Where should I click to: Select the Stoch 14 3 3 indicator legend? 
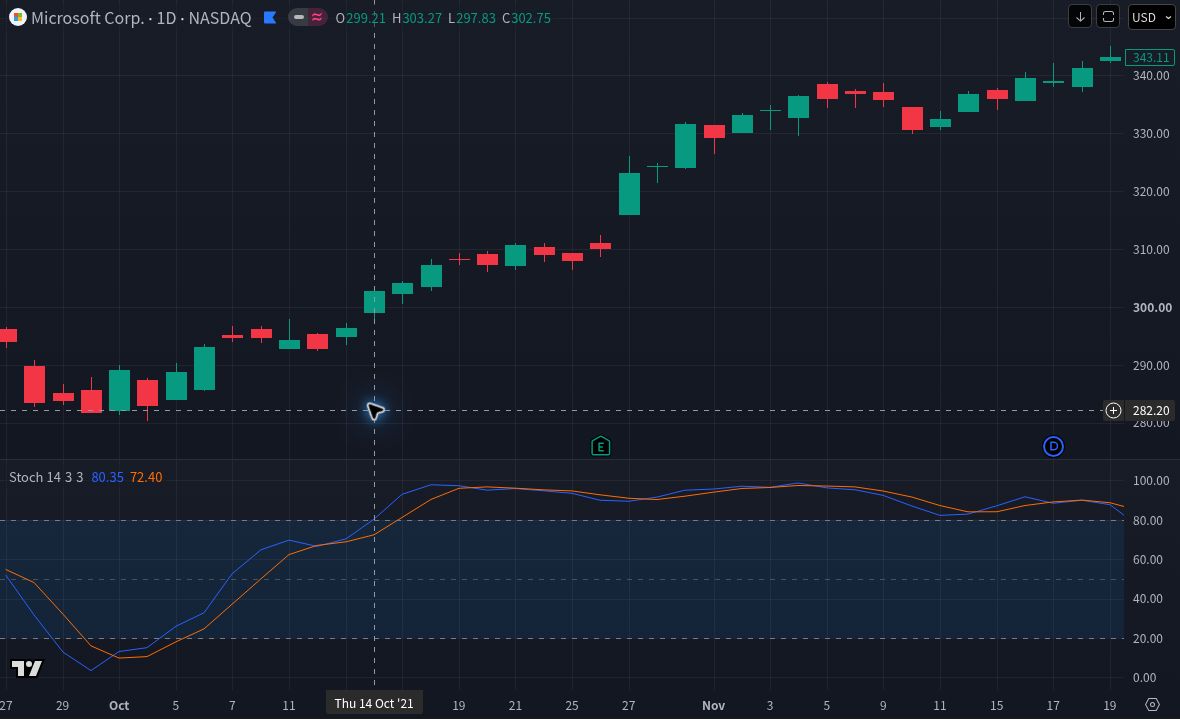coord(46,477)
